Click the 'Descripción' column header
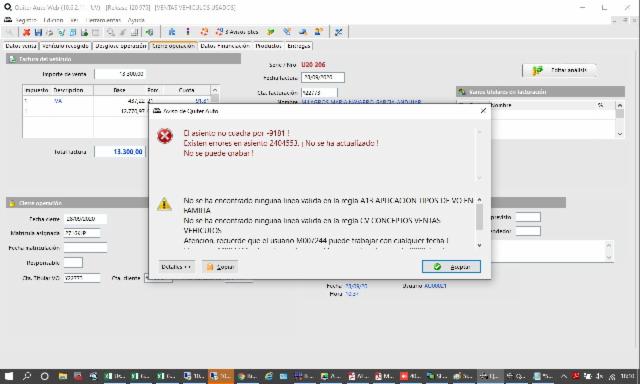This screenshot has height=384, width=640. point(68,90)
